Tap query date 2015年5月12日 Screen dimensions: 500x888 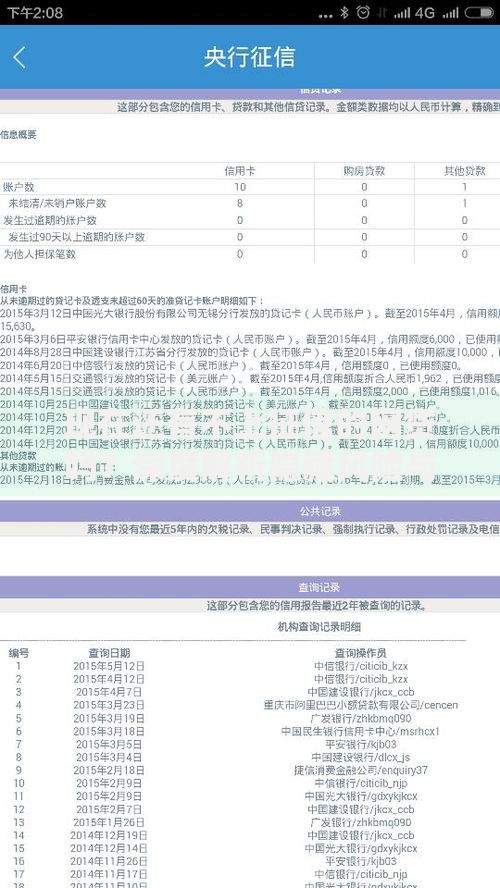click(x=109, y=666)
